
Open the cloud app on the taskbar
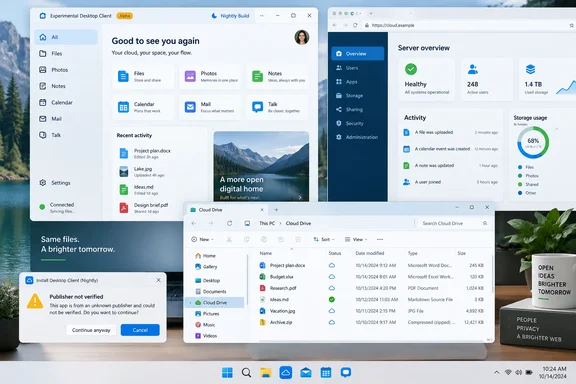point(285,373)
